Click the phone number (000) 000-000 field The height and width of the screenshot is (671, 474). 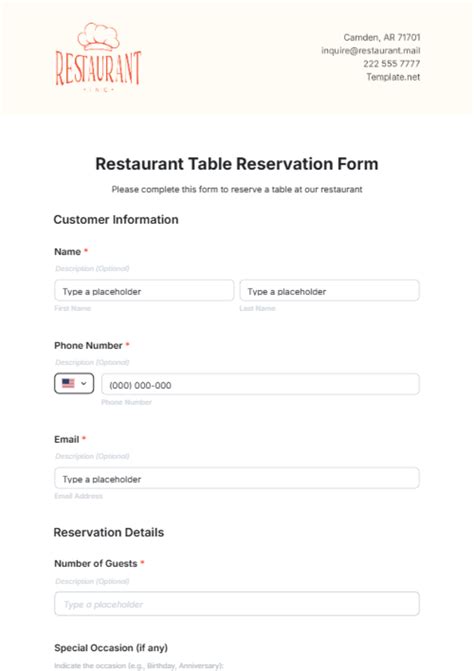tap(261, 385)
